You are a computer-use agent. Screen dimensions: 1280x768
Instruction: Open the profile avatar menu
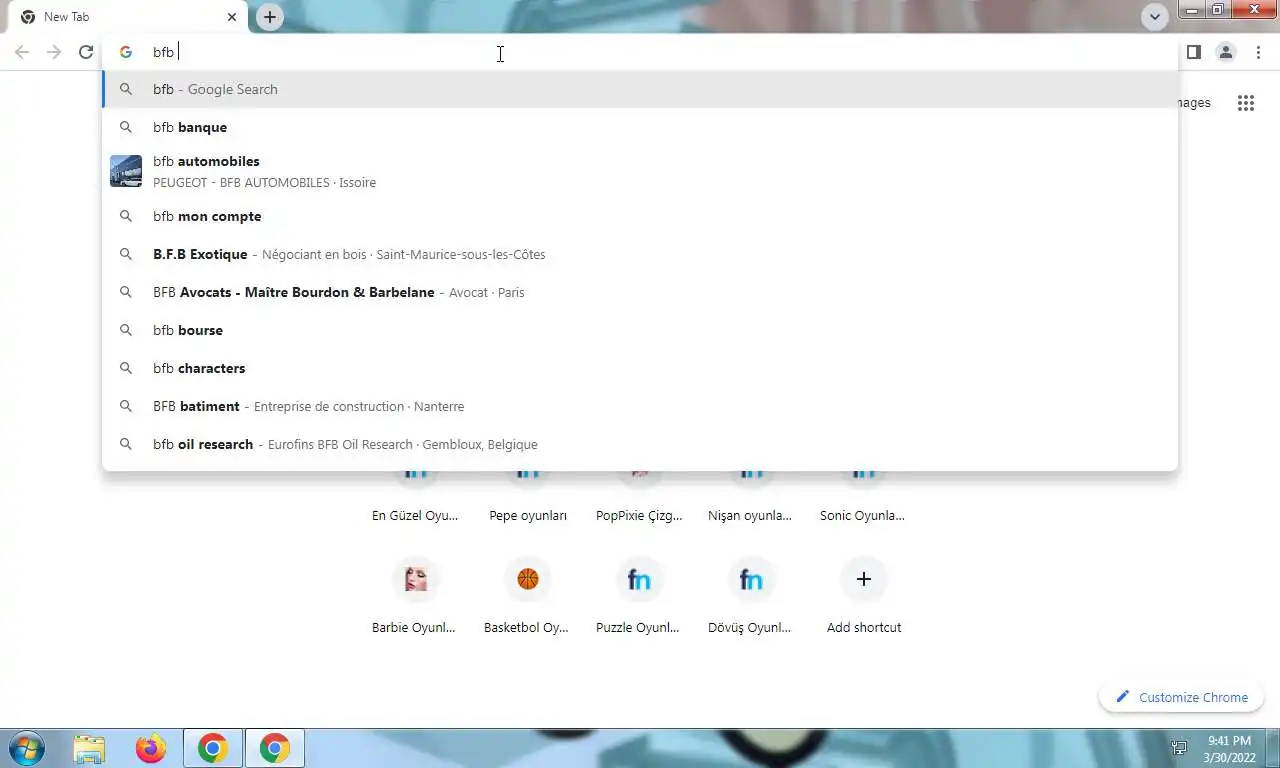pos(1225,52)
